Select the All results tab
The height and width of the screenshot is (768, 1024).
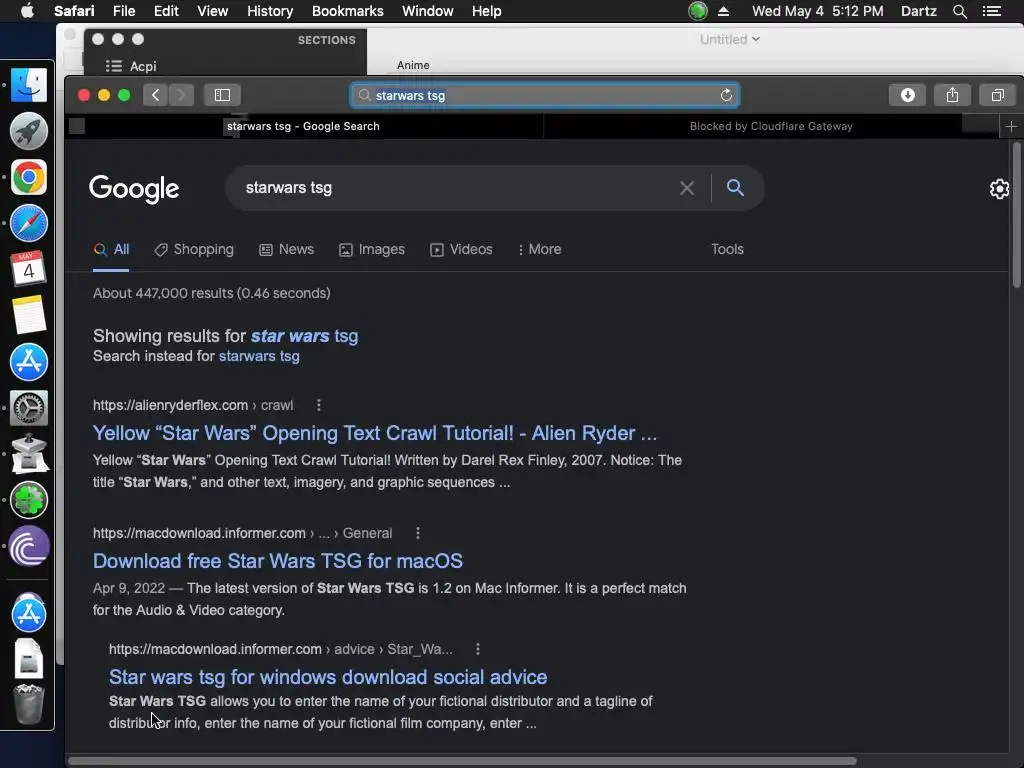tap(111, 249)
